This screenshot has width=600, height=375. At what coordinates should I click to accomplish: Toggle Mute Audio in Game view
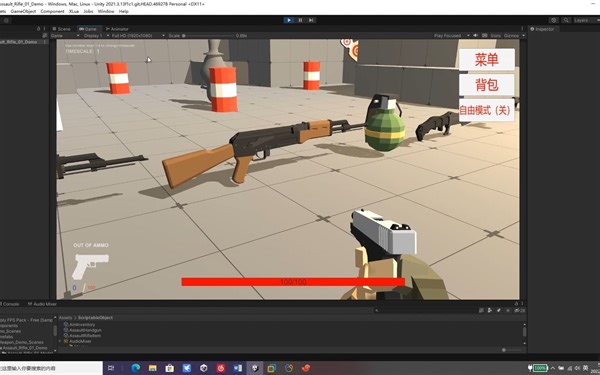click(476, 36)
